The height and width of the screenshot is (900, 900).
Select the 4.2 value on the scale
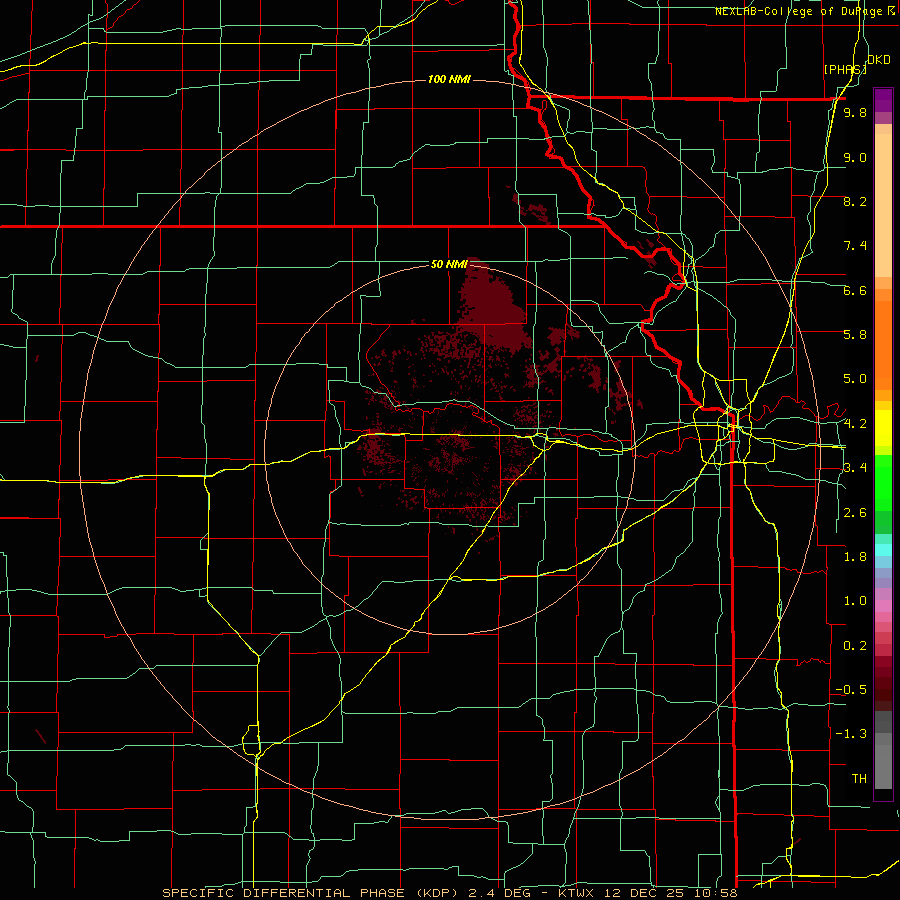[855, 424]
